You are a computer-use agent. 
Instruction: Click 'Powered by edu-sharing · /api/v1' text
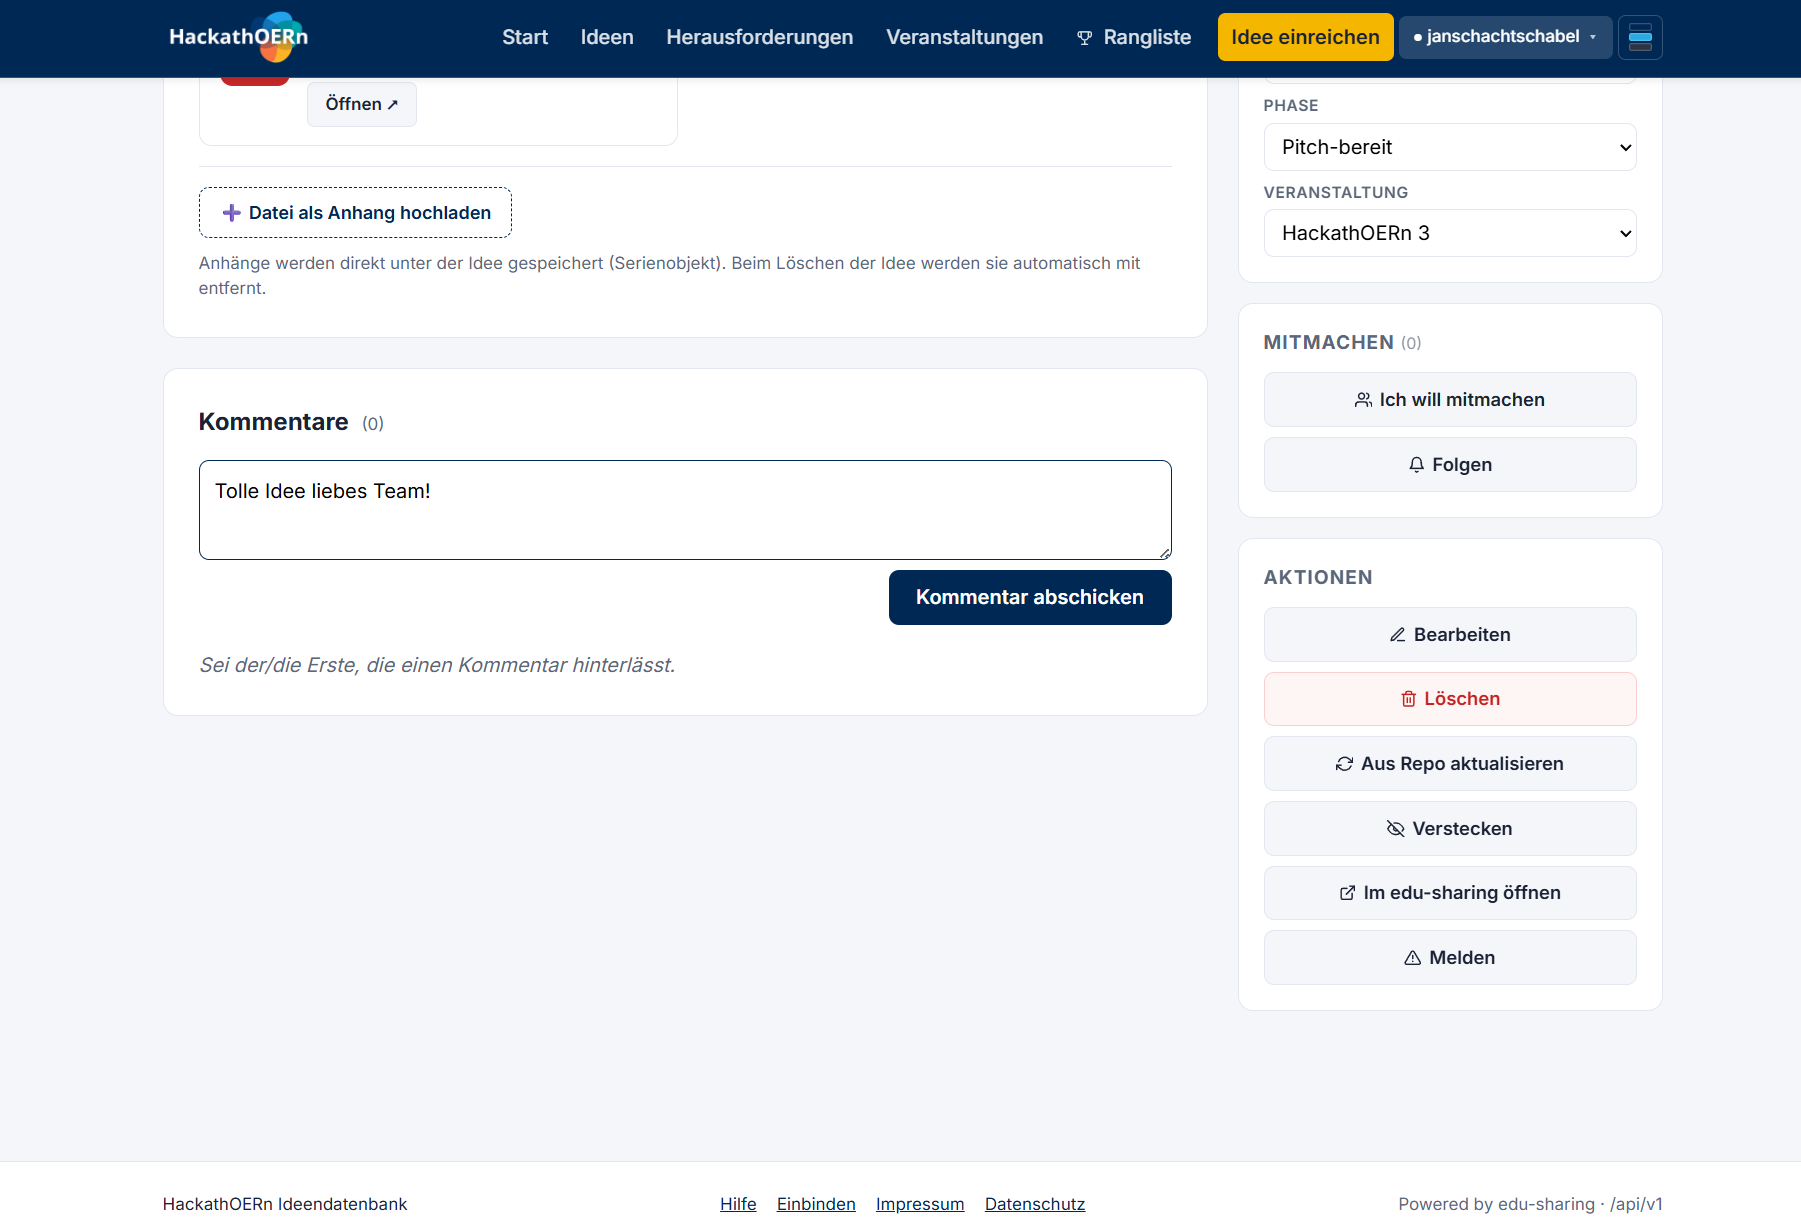[1530, 1204]
